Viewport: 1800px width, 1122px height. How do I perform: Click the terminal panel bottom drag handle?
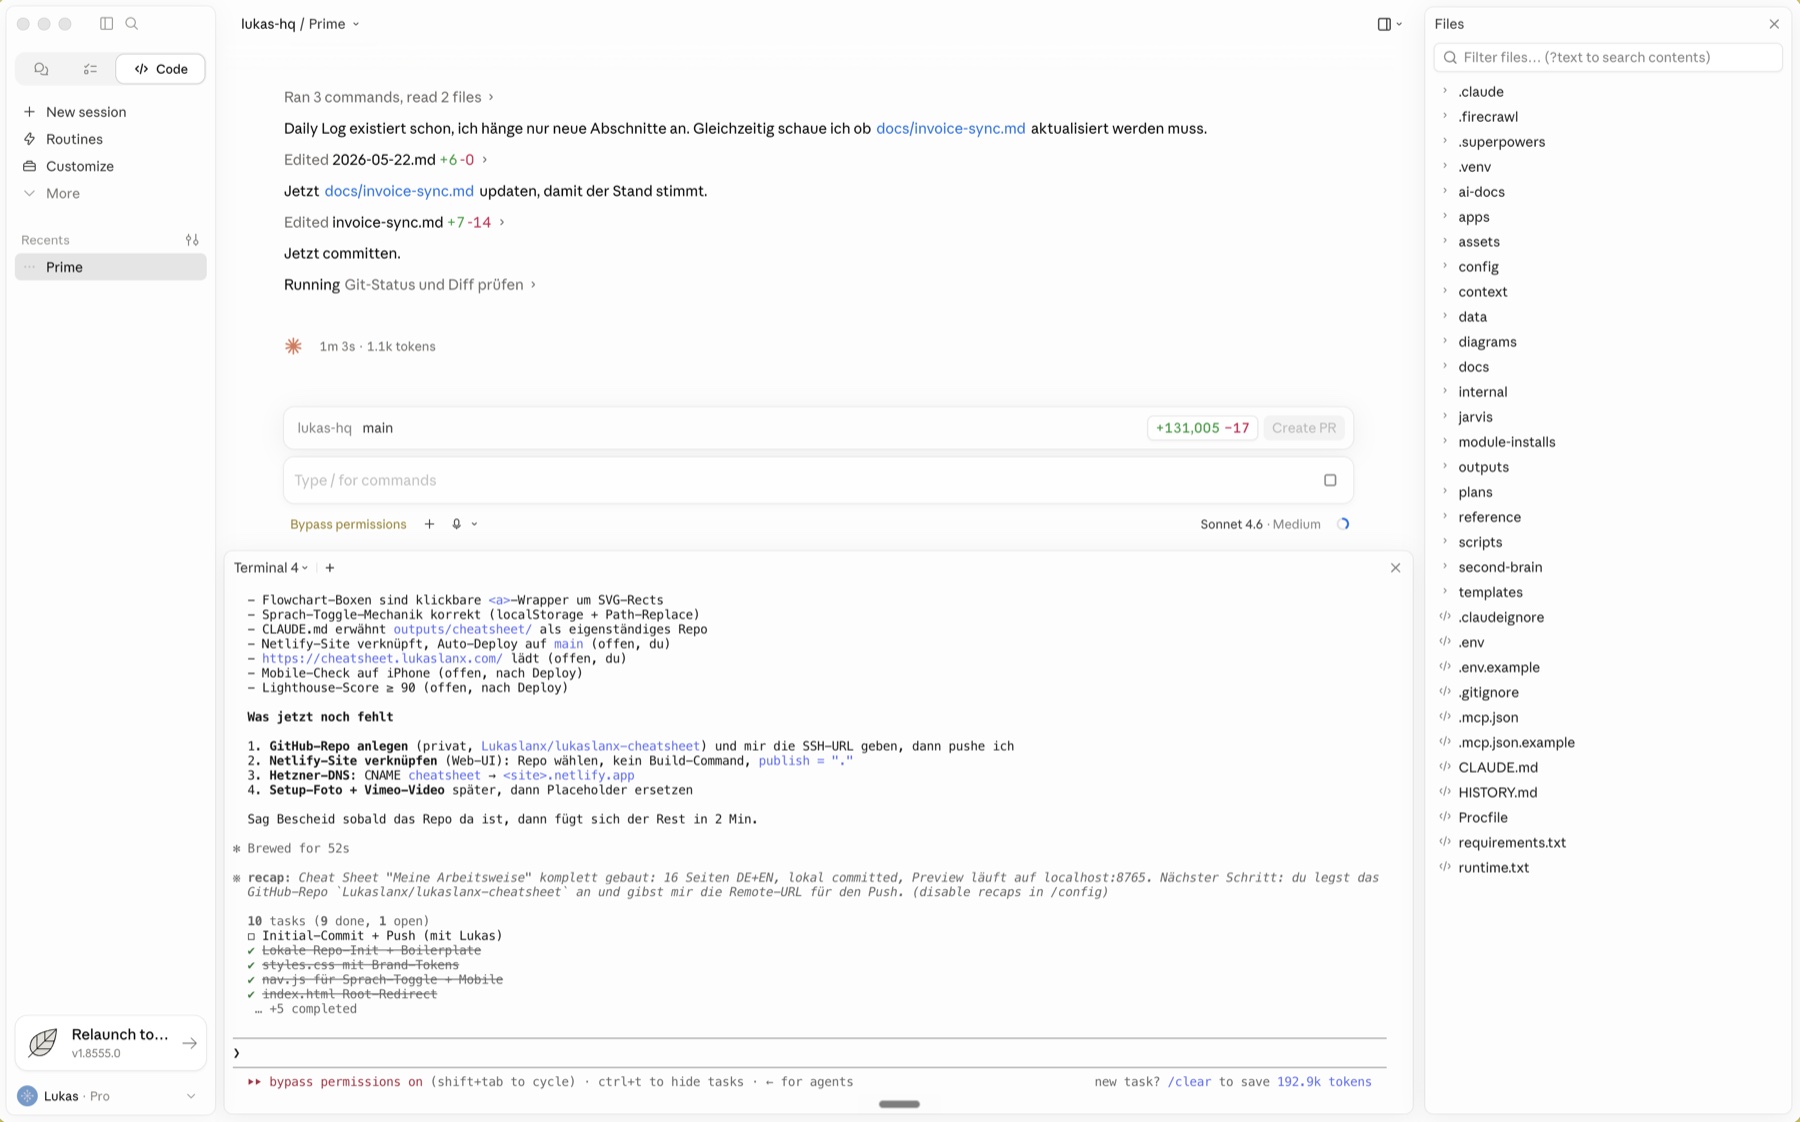click(899, 1104)
